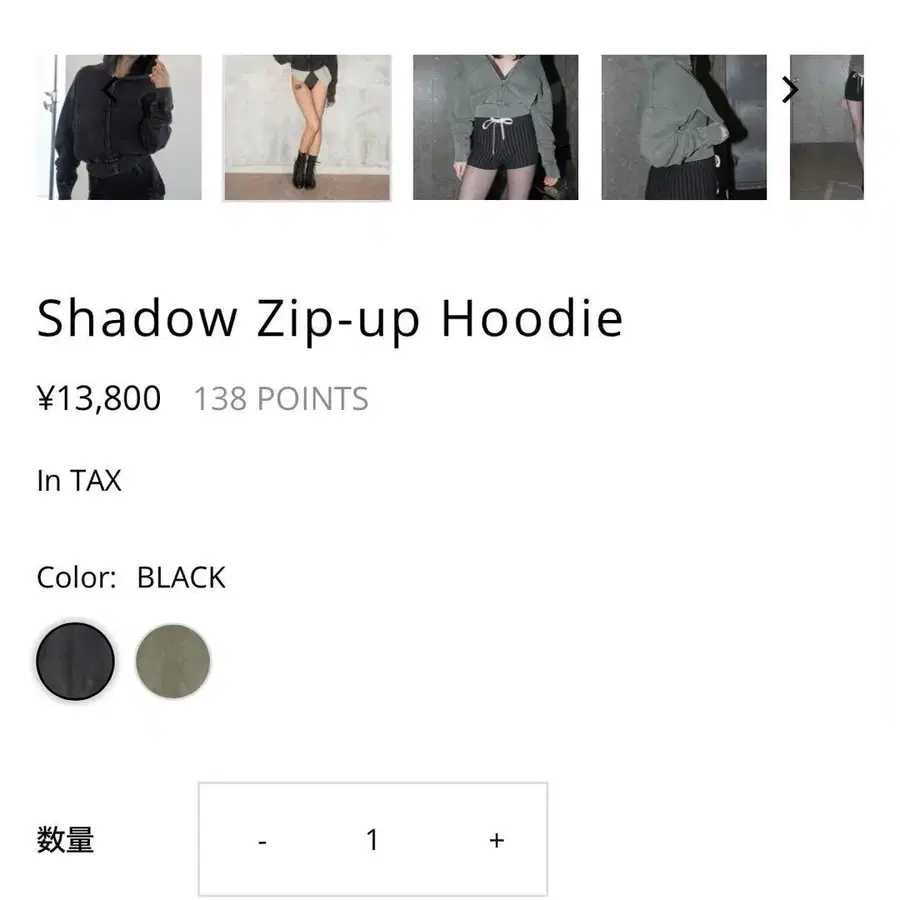Select the BLACK color swatch
The width and height of the screenshot is (900, 900).
(x=75, y=661)
